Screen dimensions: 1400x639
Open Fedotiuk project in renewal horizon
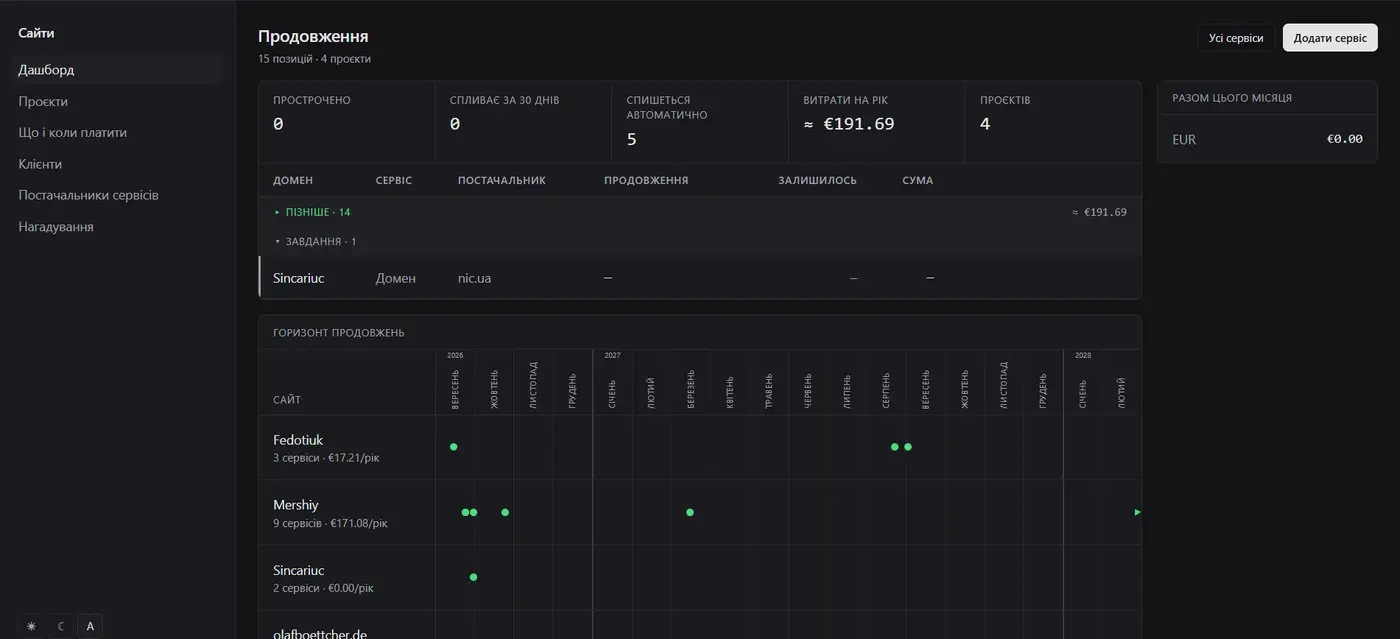[x=298, y=440]
